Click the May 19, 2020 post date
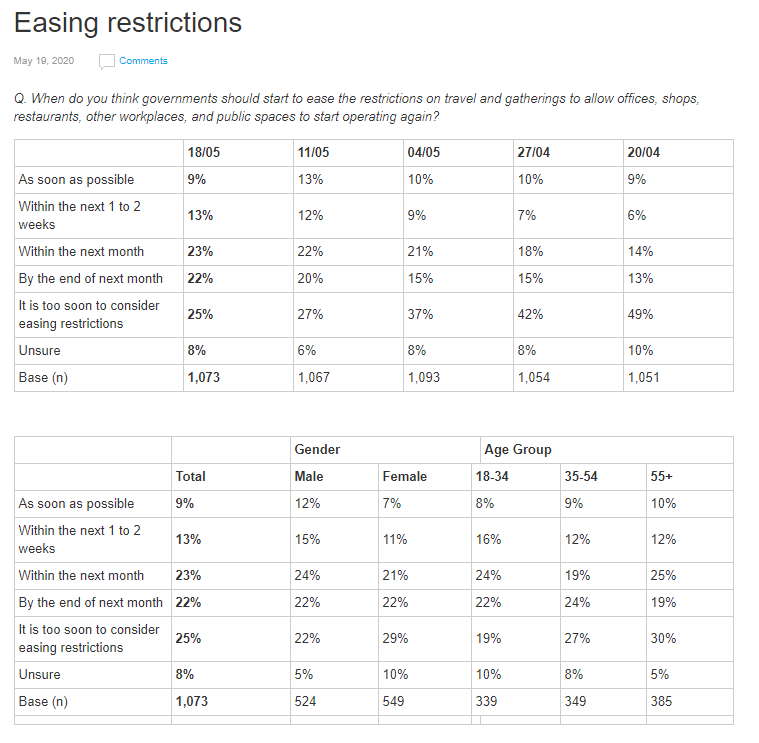Image resolution: width=759 pixels, height=743 pixels. point(44,61)
